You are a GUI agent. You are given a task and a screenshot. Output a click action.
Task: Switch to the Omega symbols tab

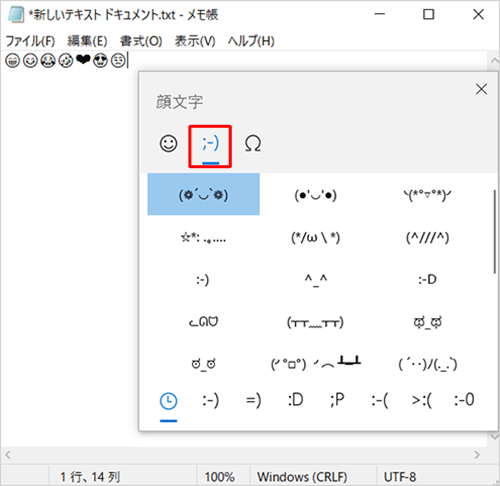pos(253,144)
